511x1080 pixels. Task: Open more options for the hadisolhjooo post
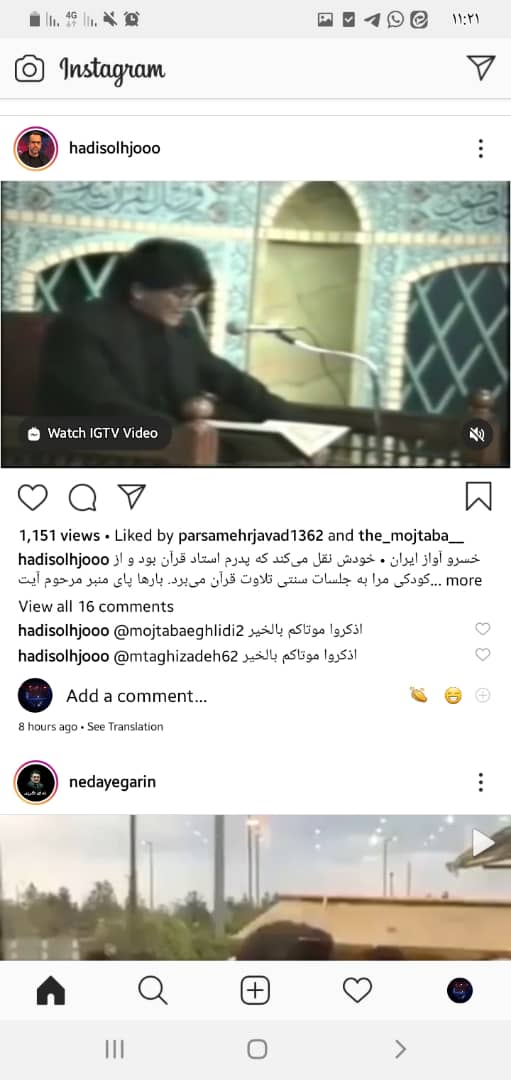[481, 148]
